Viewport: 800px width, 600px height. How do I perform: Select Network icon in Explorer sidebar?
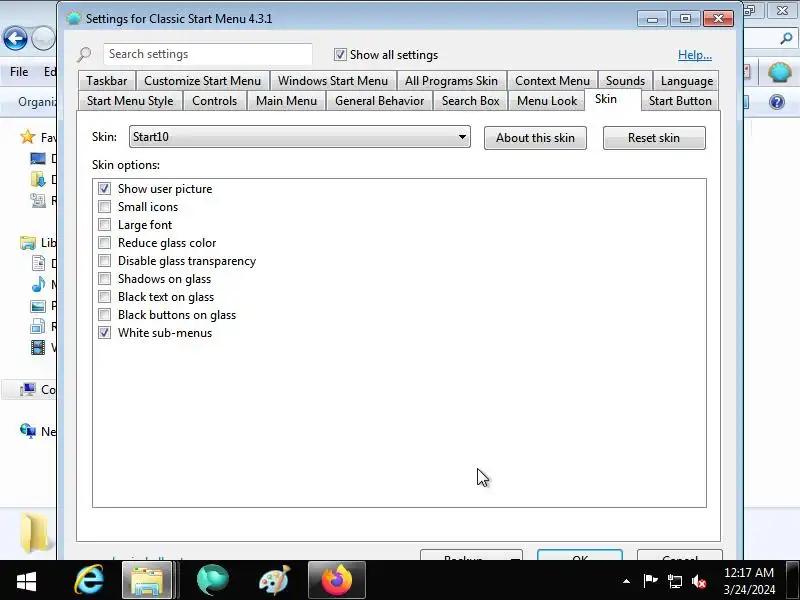tap(28, 431)
